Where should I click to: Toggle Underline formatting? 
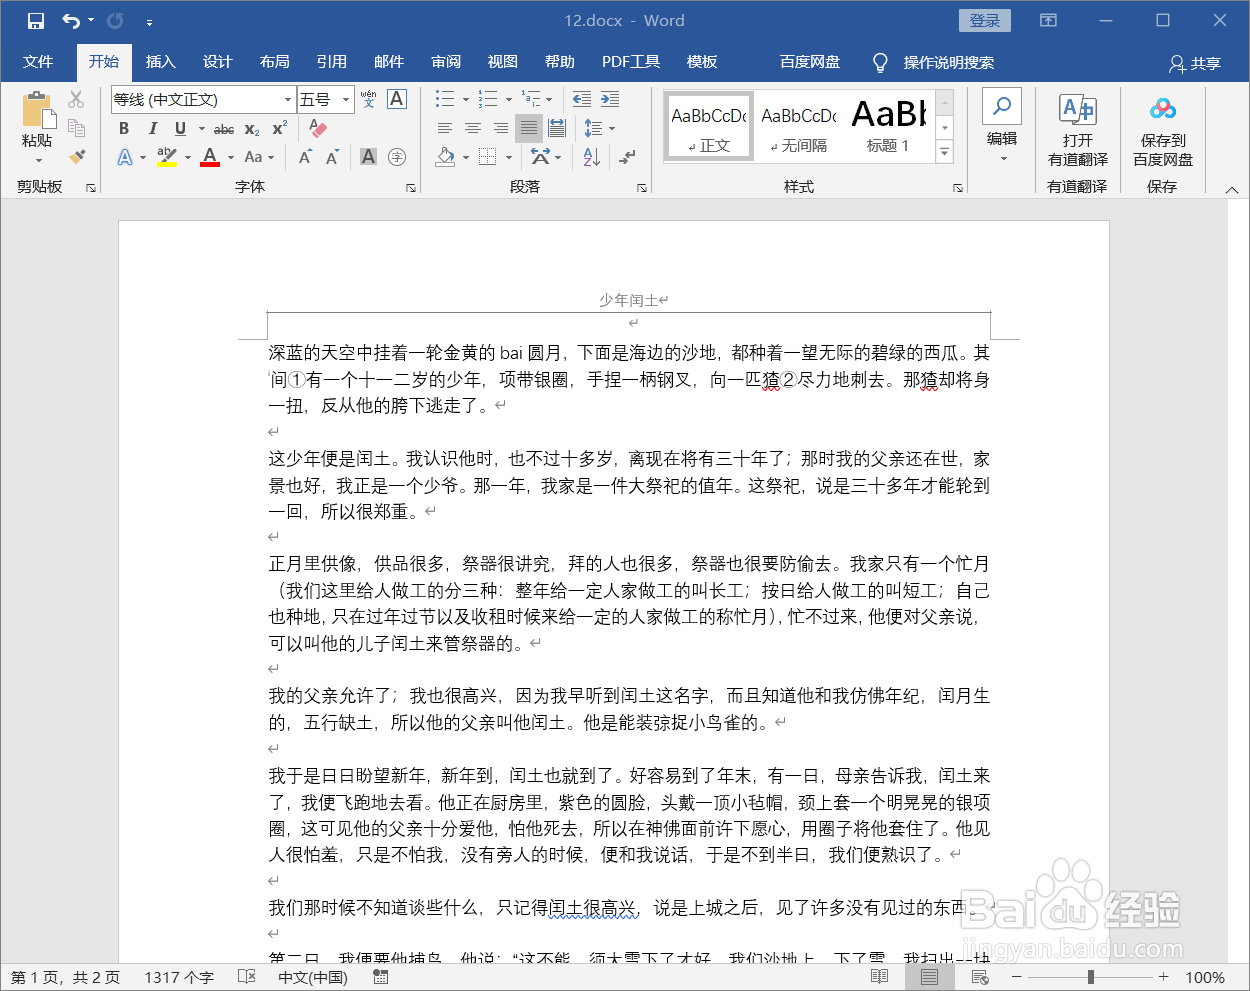click(180, 128)
